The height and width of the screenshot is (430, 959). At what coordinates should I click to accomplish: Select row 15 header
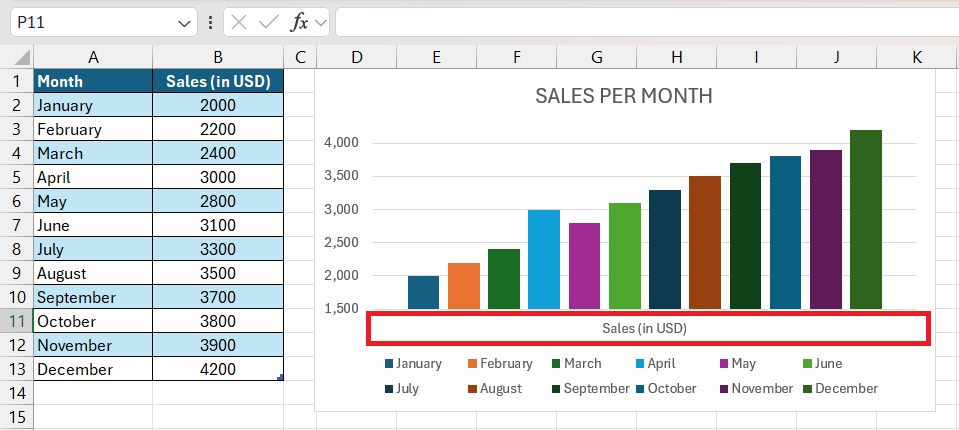17,417
